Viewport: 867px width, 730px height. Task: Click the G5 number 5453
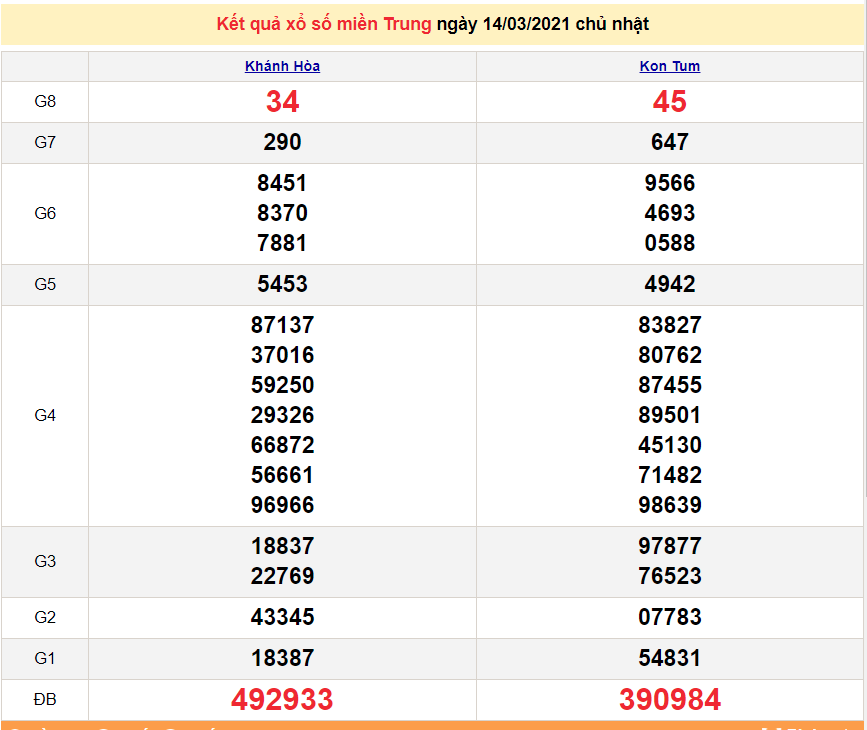(x=282, y=284)
